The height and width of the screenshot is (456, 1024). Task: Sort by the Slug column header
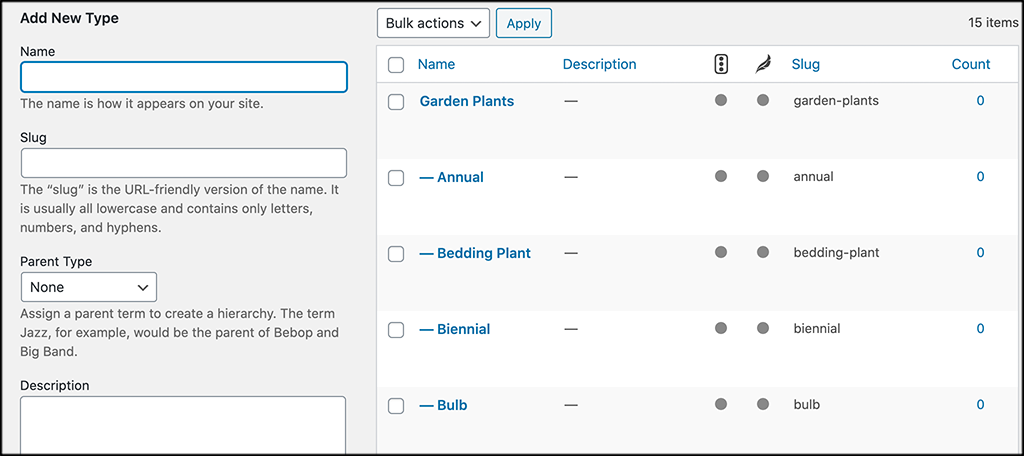click(806, 64)
